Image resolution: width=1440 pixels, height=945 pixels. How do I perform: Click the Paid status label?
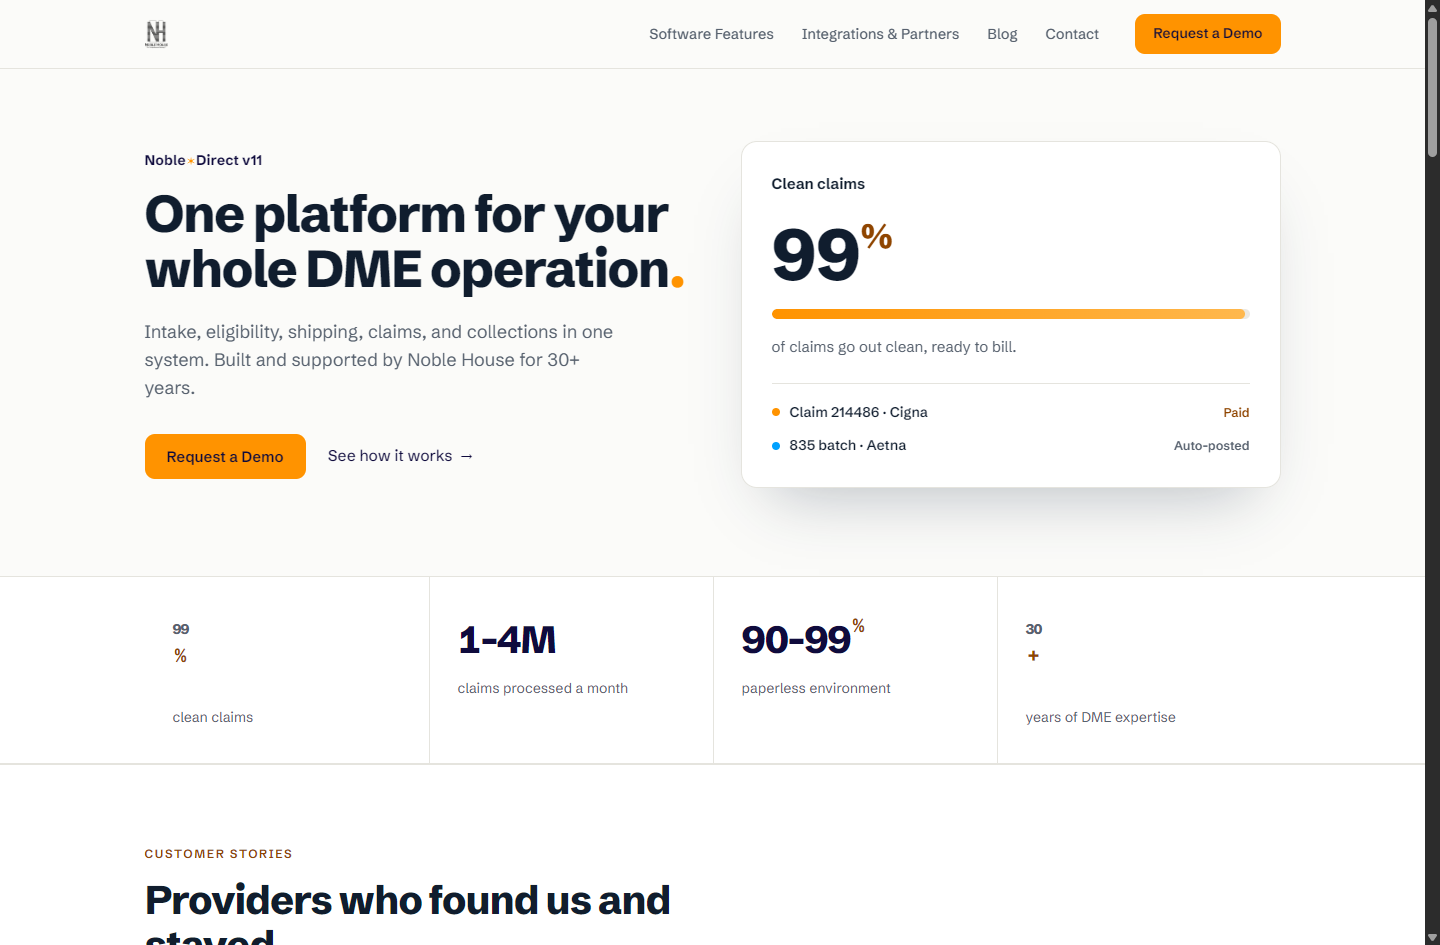pos(1236,412)
